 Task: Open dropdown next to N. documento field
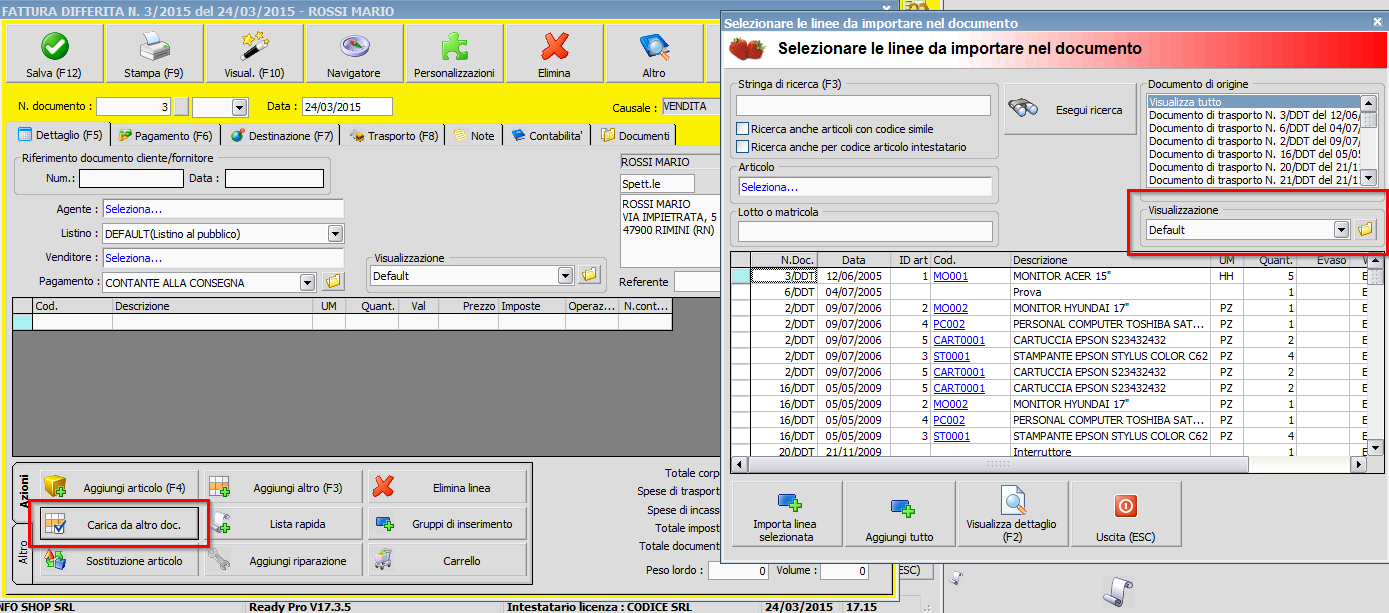tap(239, 107)
